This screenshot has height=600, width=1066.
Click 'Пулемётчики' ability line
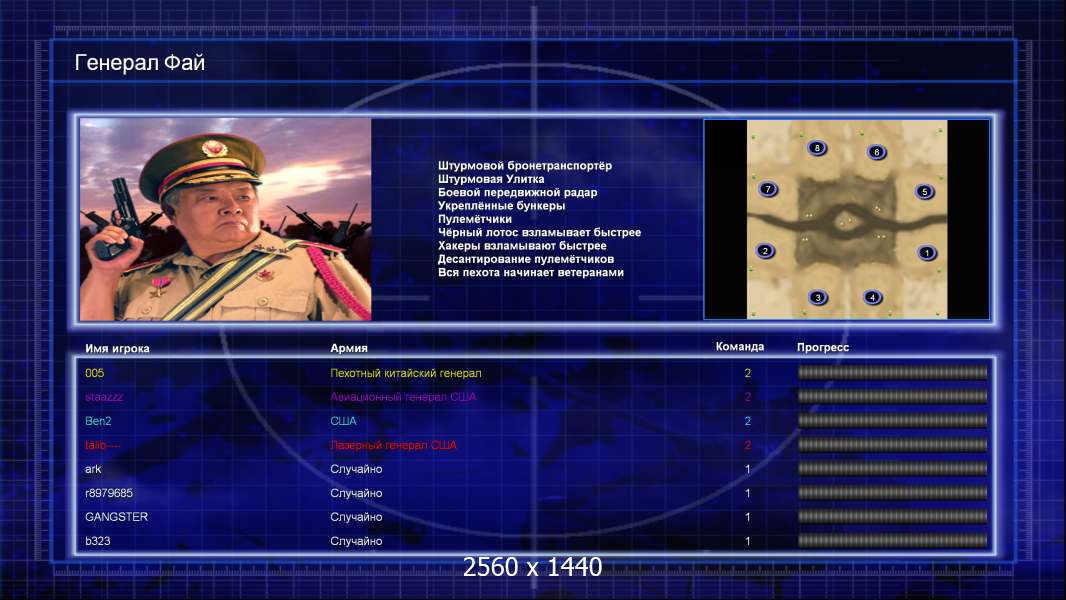(x=475, y=219)
